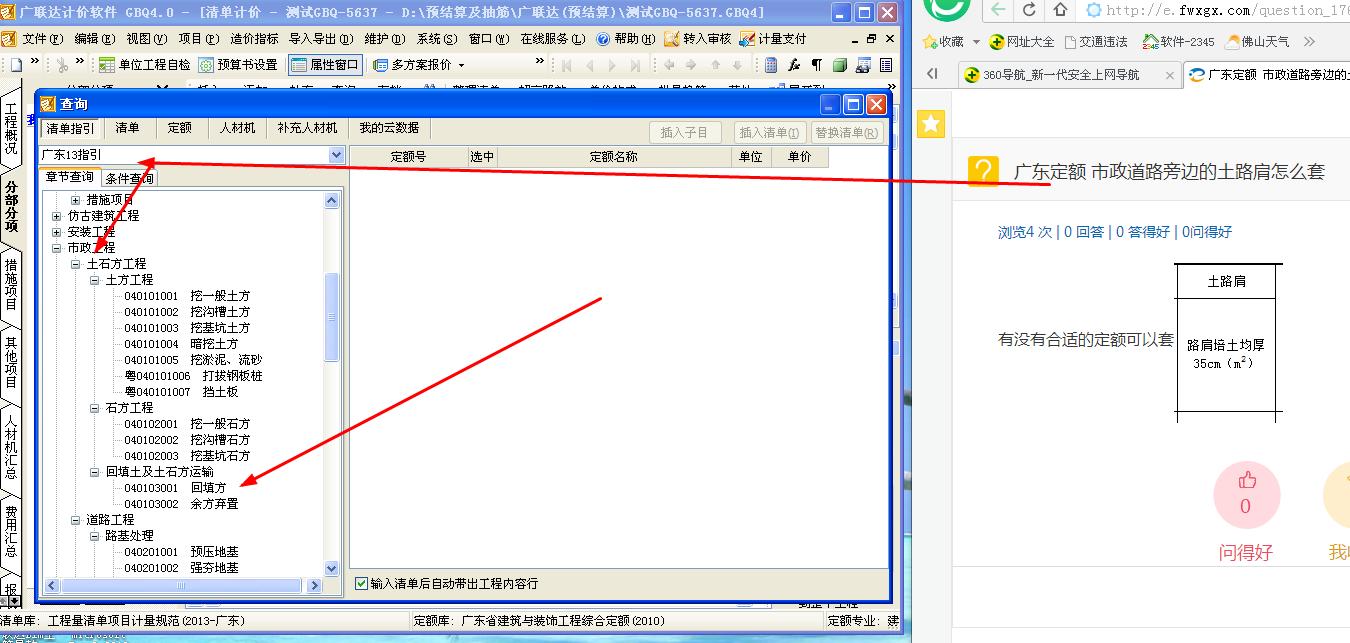
Task: Expand 安装工程 tree node
Action: pyautogui.click(x=57, y=232)
